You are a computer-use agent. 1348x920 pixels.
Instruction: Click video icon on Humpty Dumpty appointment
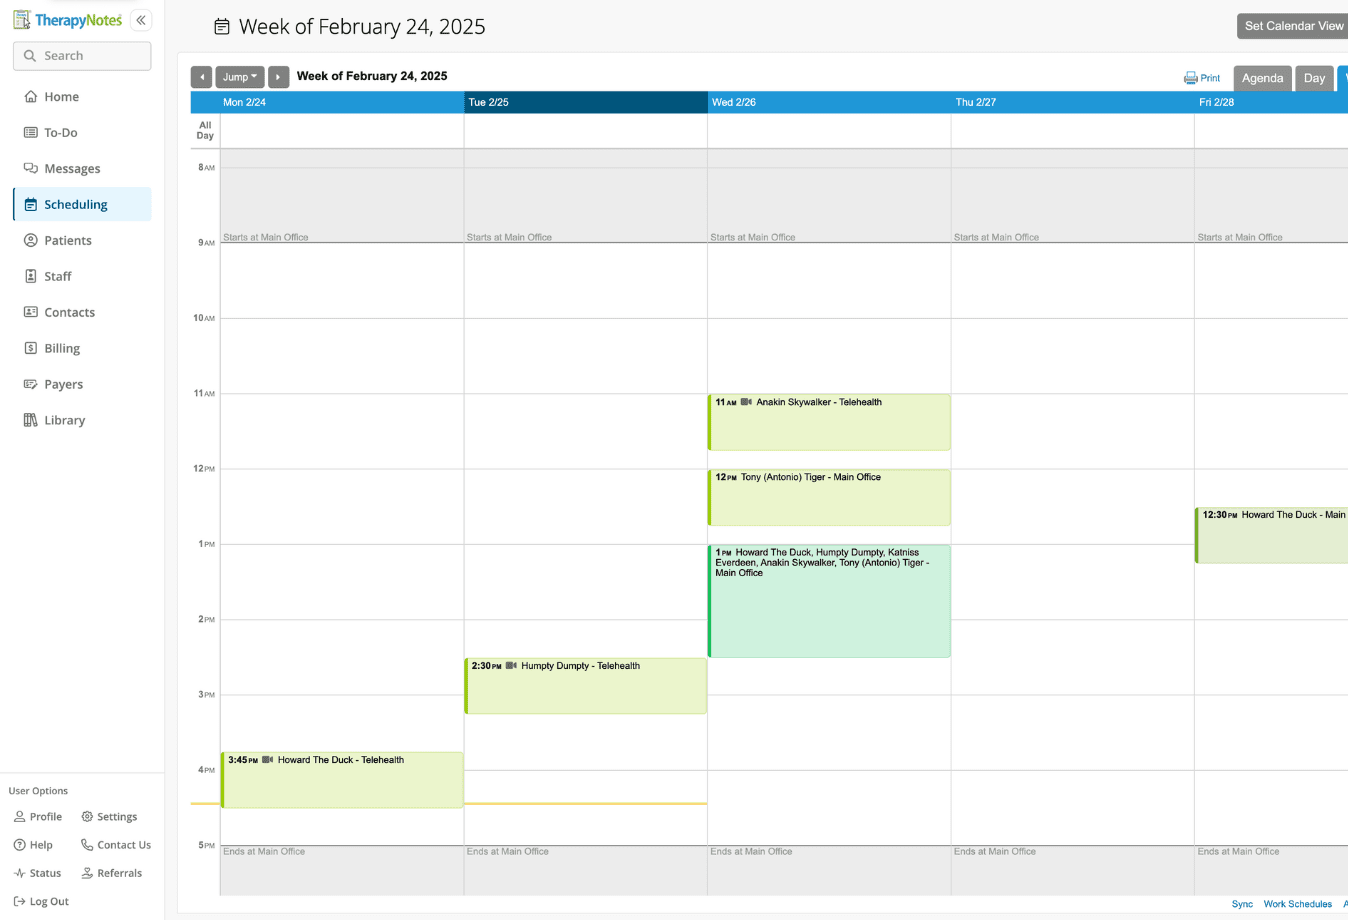(511, 666)
